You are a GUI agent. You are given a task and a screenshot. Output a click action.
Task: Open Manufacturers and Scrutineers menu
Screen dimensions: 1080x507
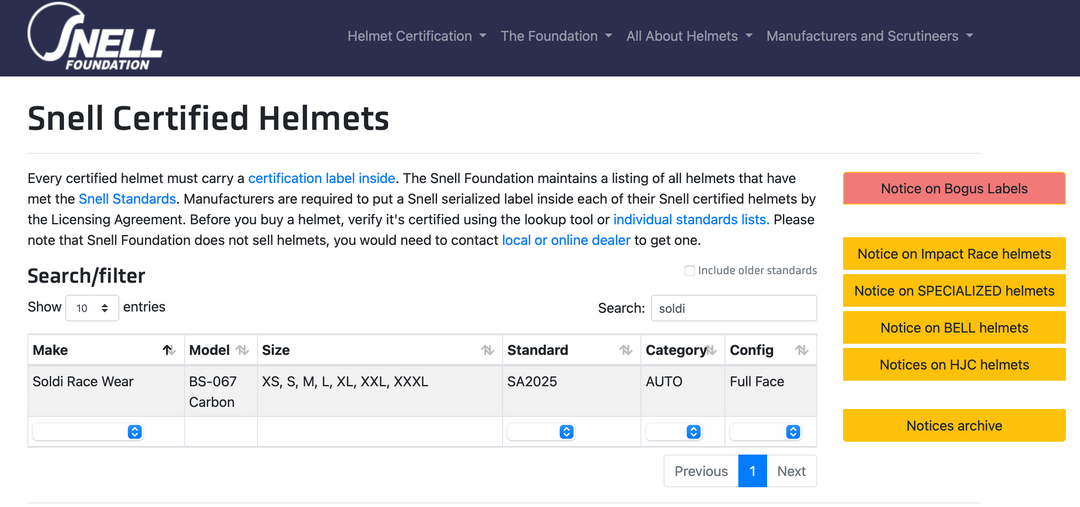point(869,36)
